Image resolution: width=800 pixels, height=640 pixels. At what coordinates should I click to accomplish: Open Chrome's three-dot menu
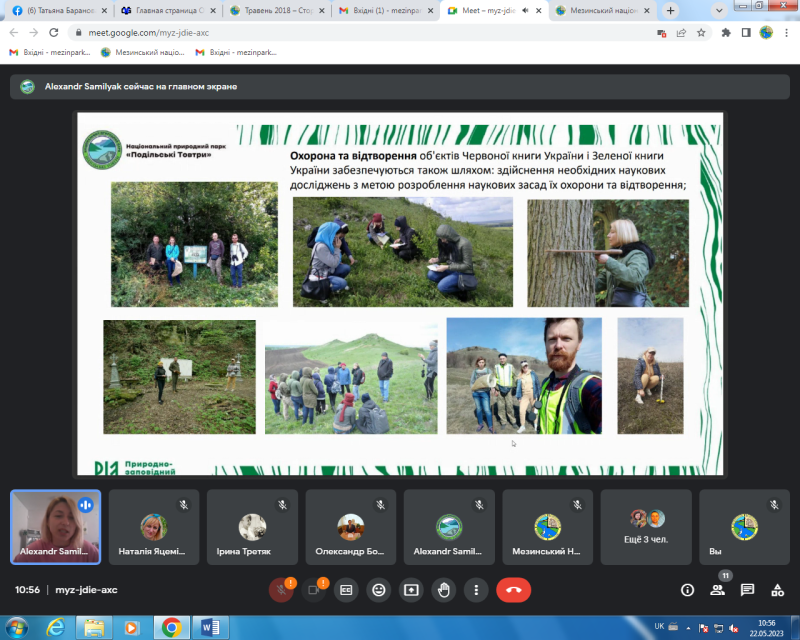(787, 32)
